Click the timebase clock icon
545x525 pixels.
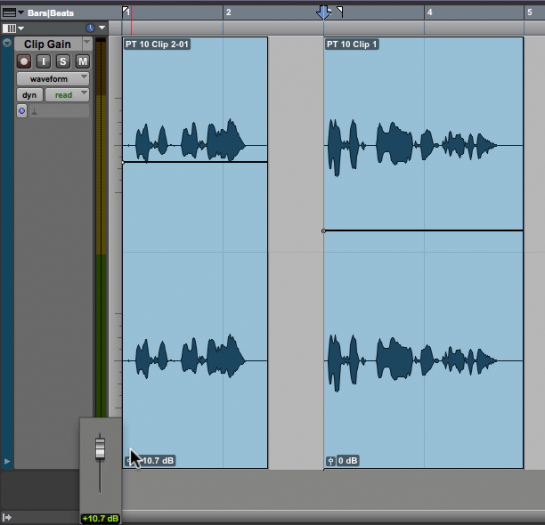pos(90,28)
